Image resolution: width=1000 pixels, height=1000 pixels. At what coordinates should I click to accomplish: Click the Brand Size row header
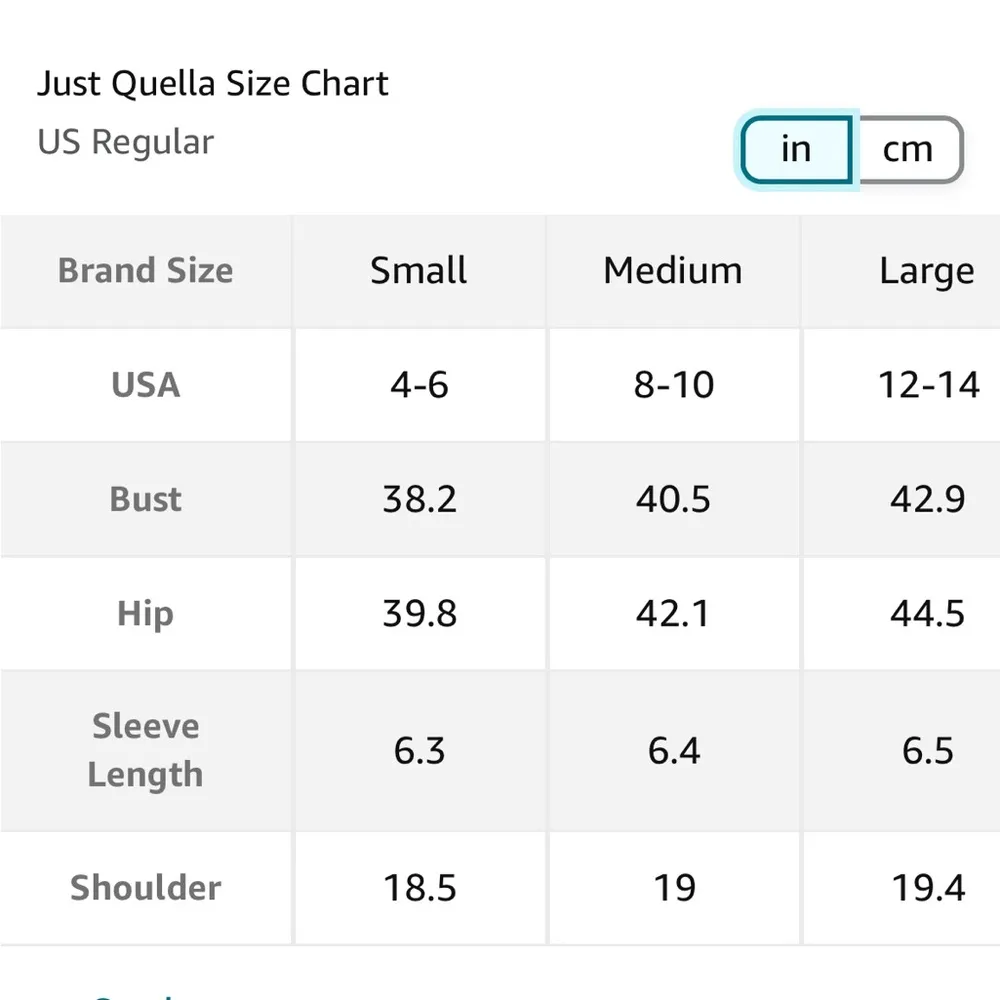coord(146,271)
